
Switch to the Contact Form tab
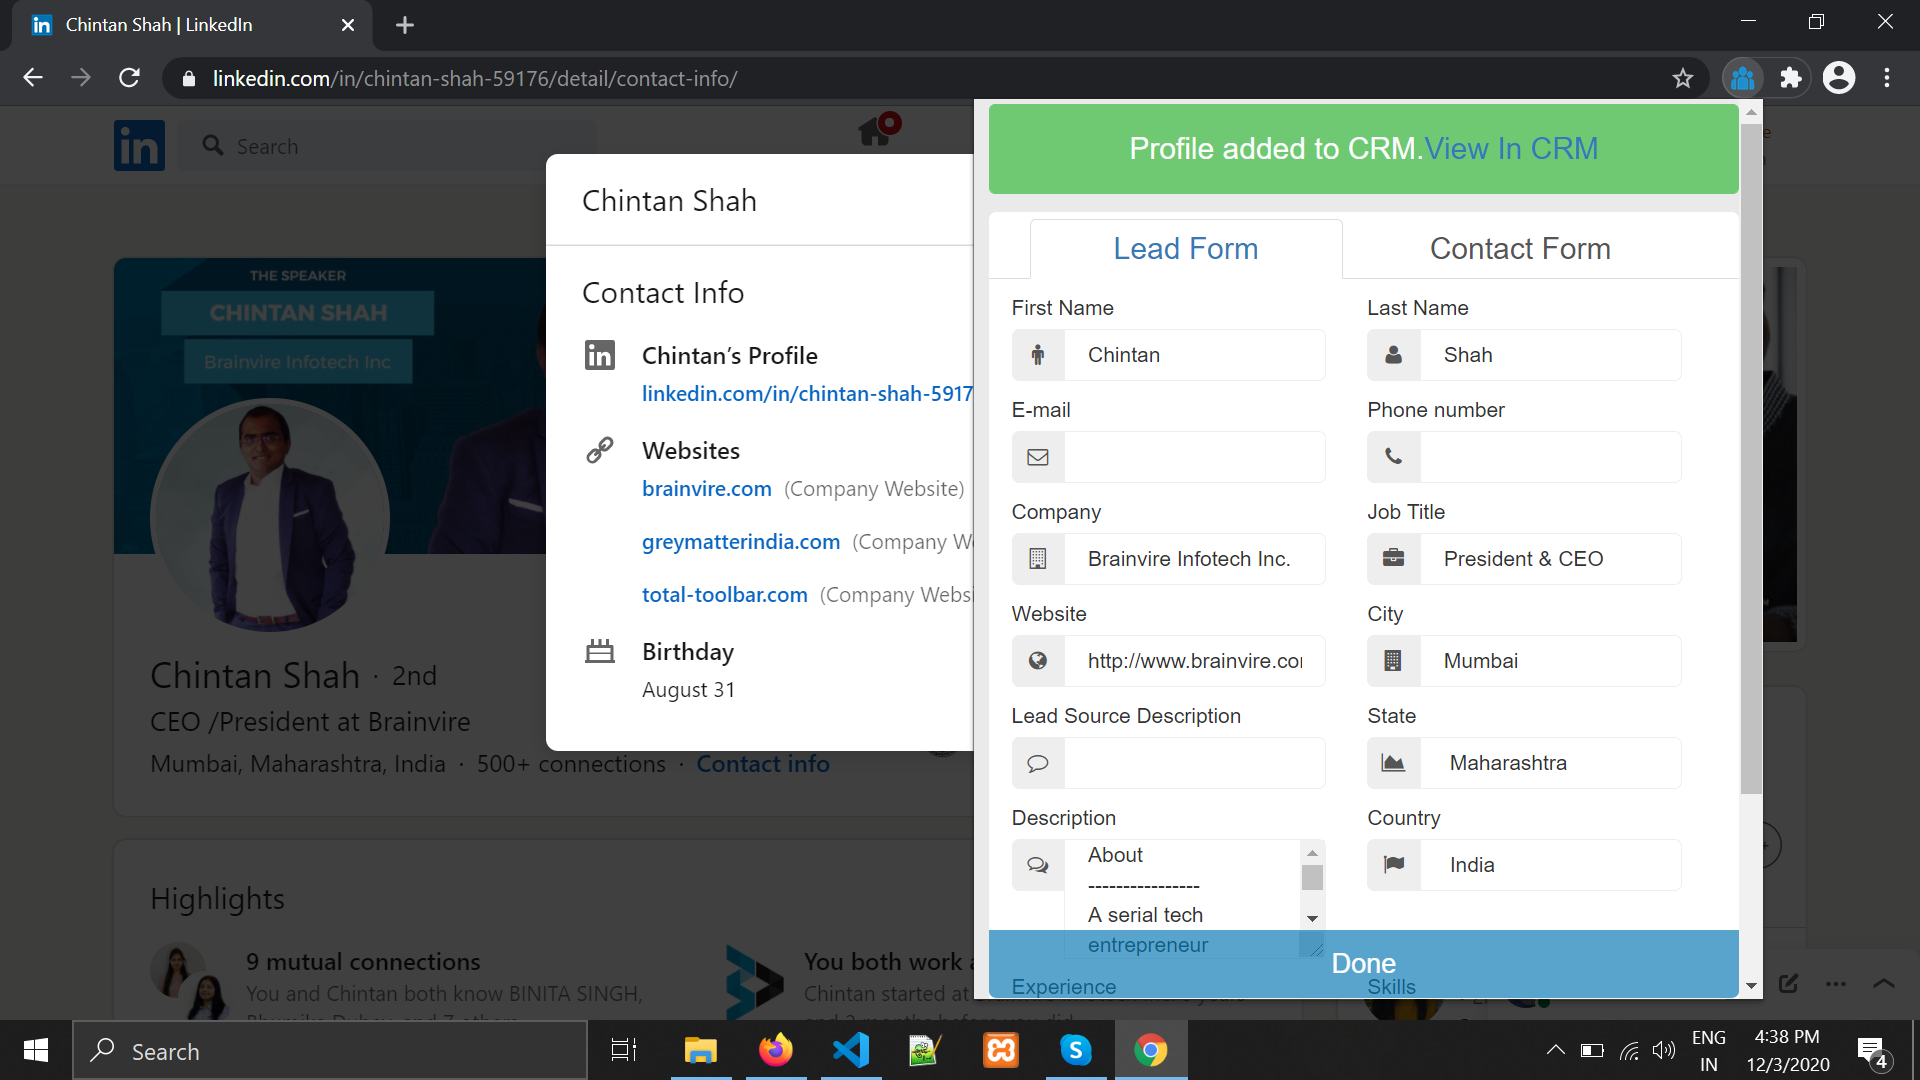tap(1520, 248)
